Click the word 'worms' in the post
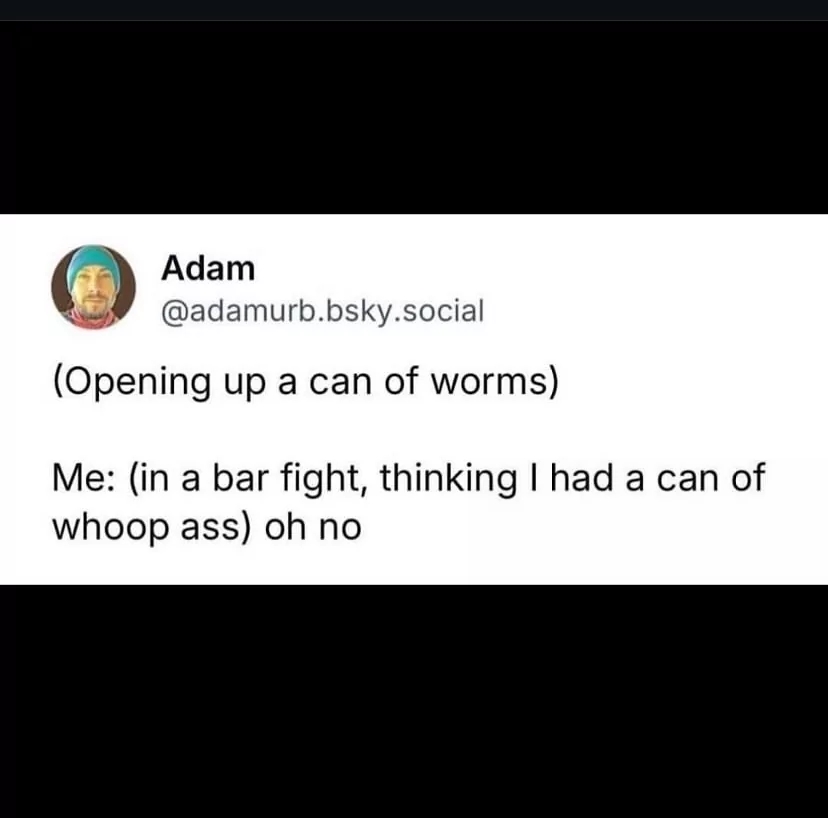This screenshot has width=828, height=818. tap(495, 382)
